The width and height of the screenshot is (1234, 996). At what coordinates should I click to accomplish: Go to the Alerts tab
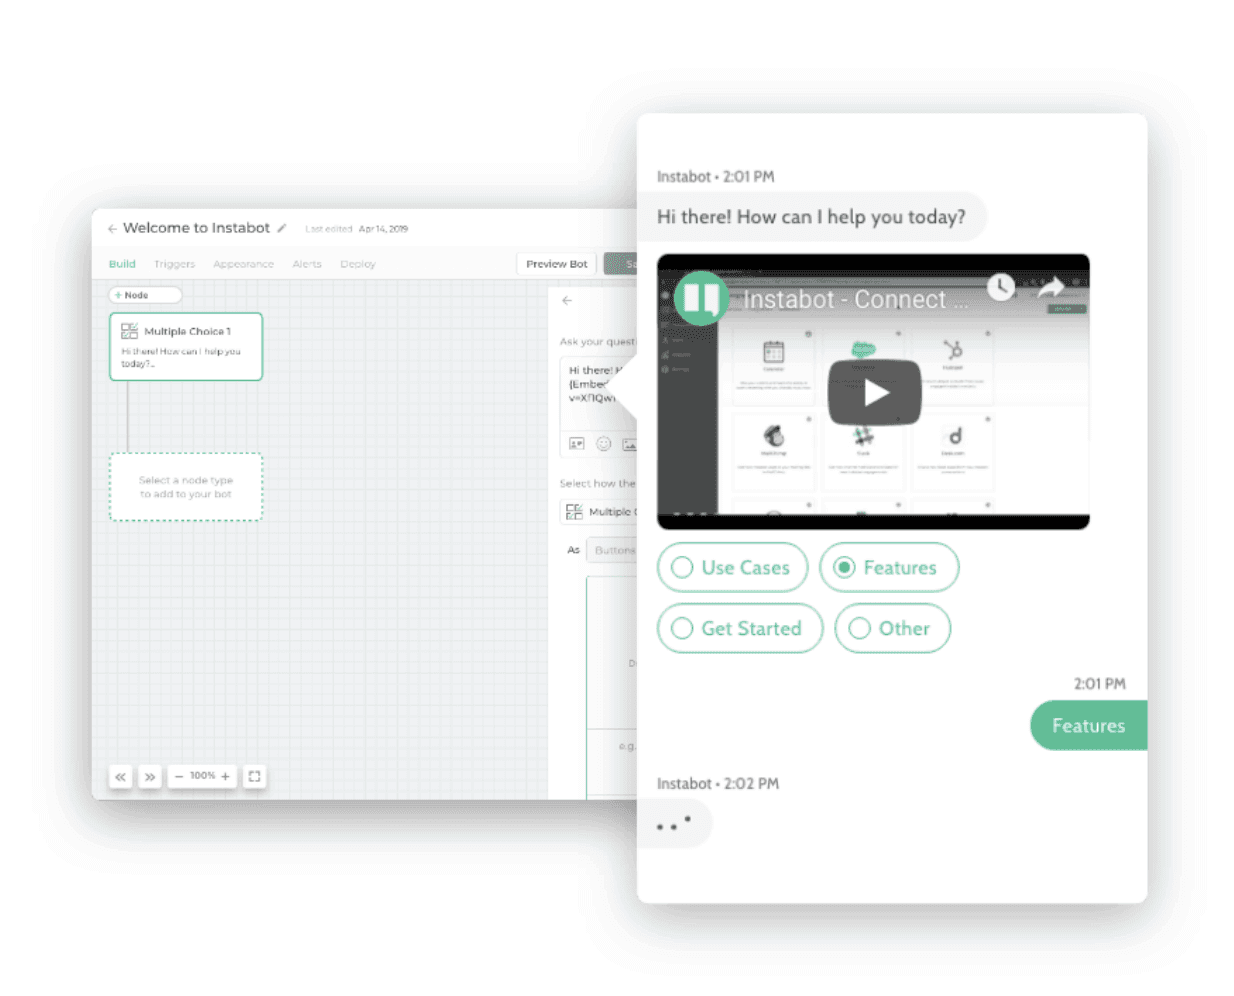(307, 264)
